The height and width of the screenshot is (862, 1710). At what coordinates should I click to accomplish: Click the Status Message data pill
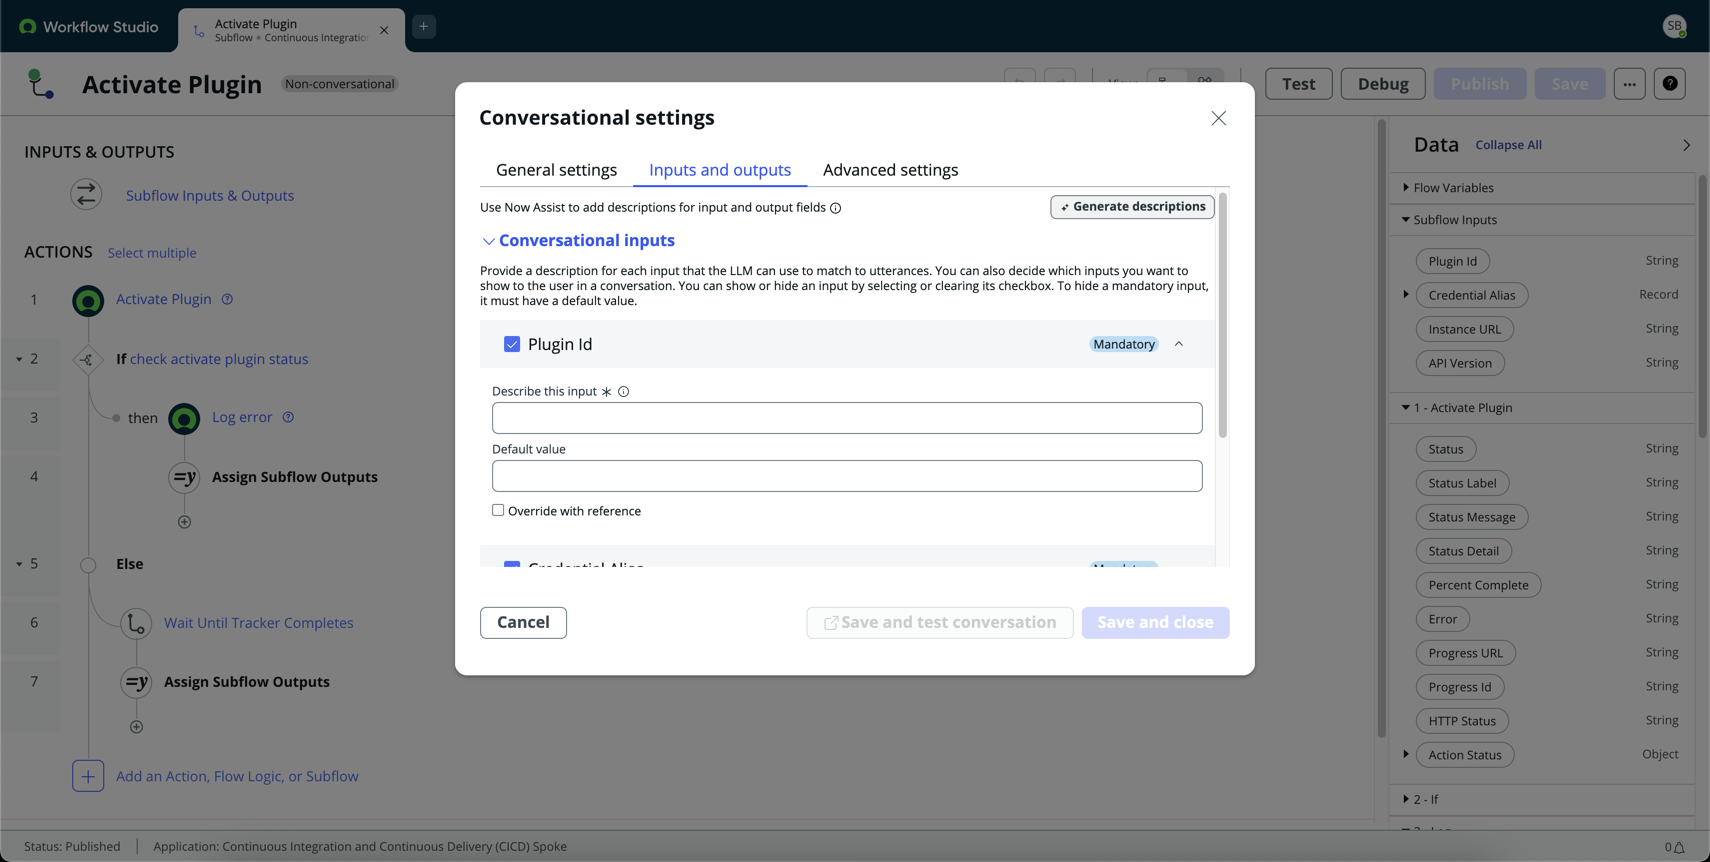tap(1471, 517)
